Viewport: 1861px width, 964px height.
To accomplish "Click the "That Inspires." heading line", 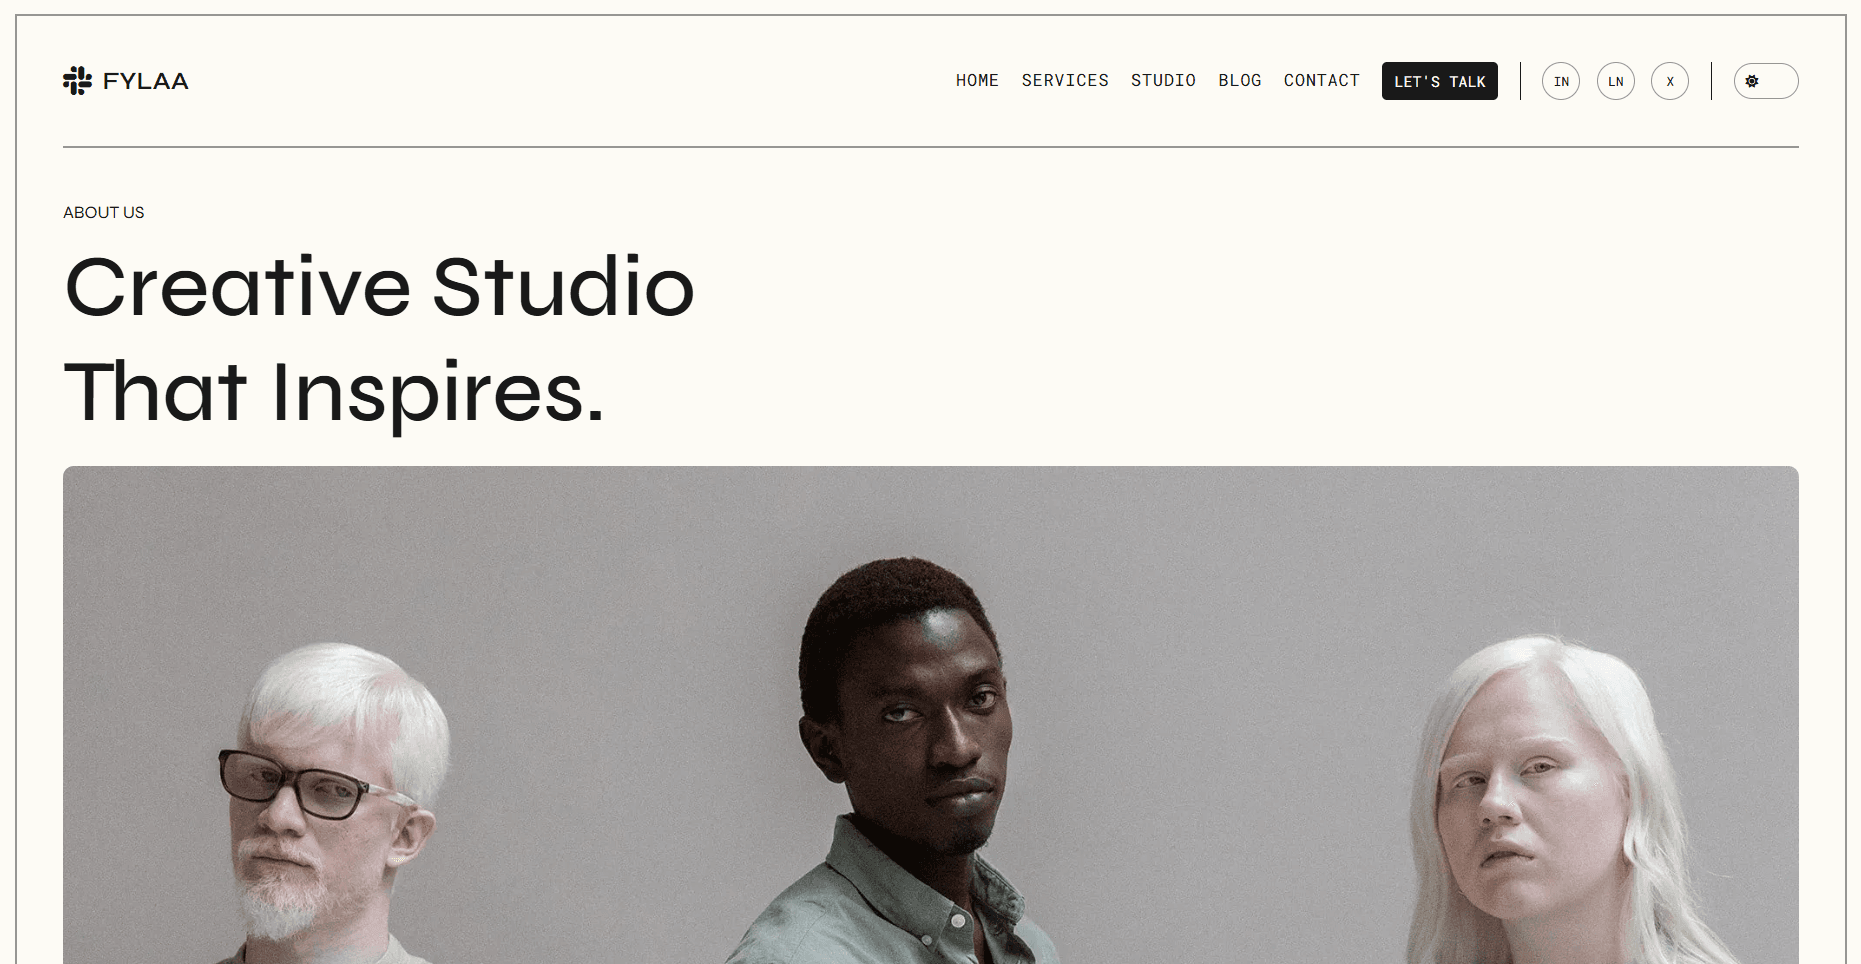I will 334,392.
